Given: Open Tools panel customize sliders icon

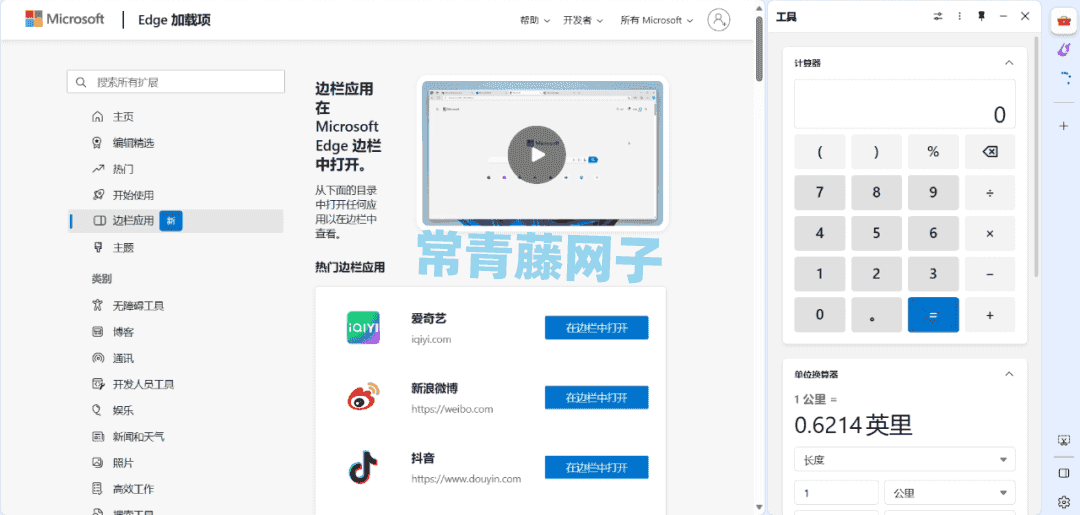Looking at the screenshot, I should click(937, 17).
